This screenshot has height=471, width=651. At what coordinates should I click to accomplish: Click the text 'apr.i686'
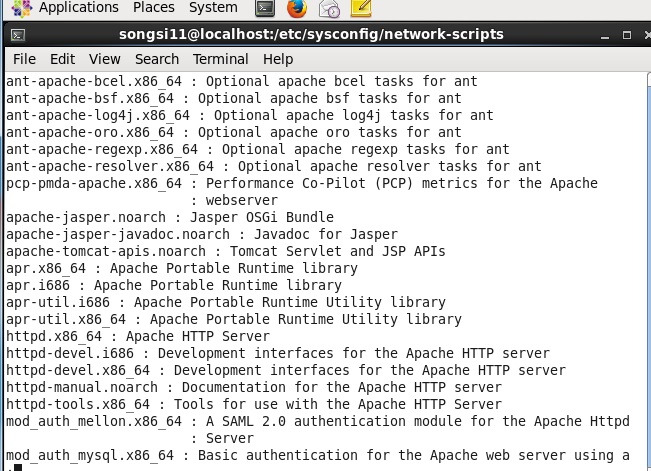(x=38, y=286)
